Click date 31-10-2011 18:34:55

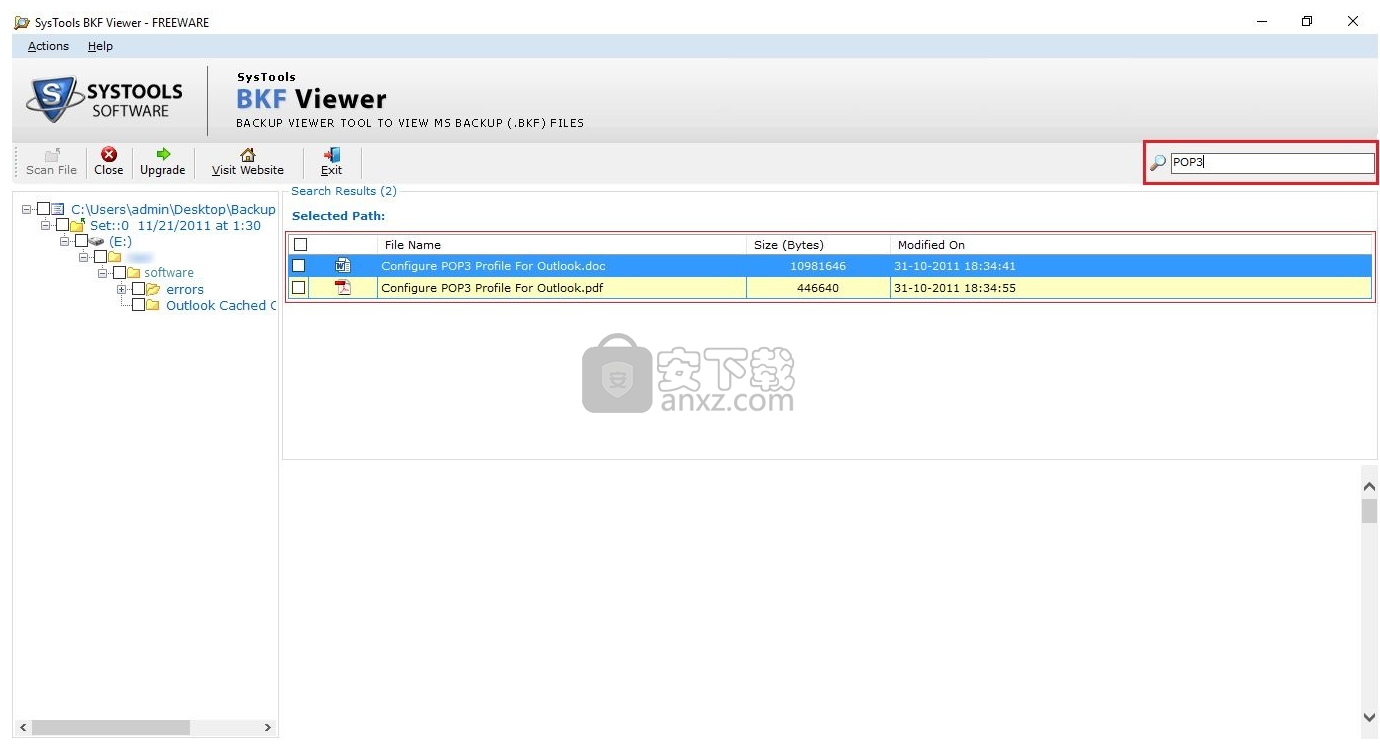[x=955, y=288]
